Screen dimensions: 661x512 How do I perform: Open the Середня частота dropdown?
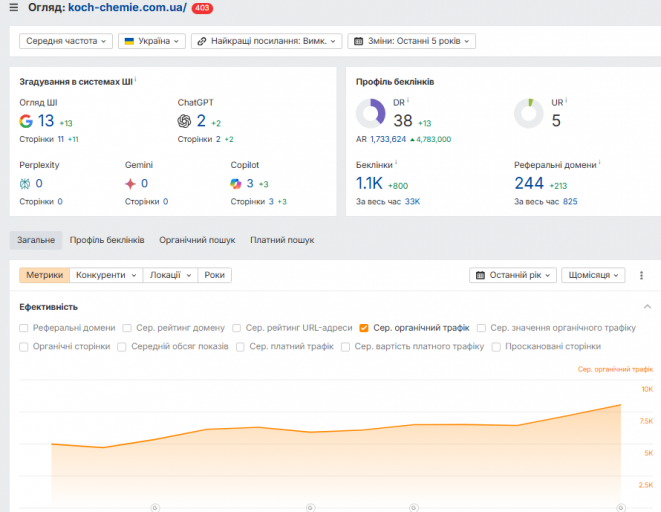66,41
